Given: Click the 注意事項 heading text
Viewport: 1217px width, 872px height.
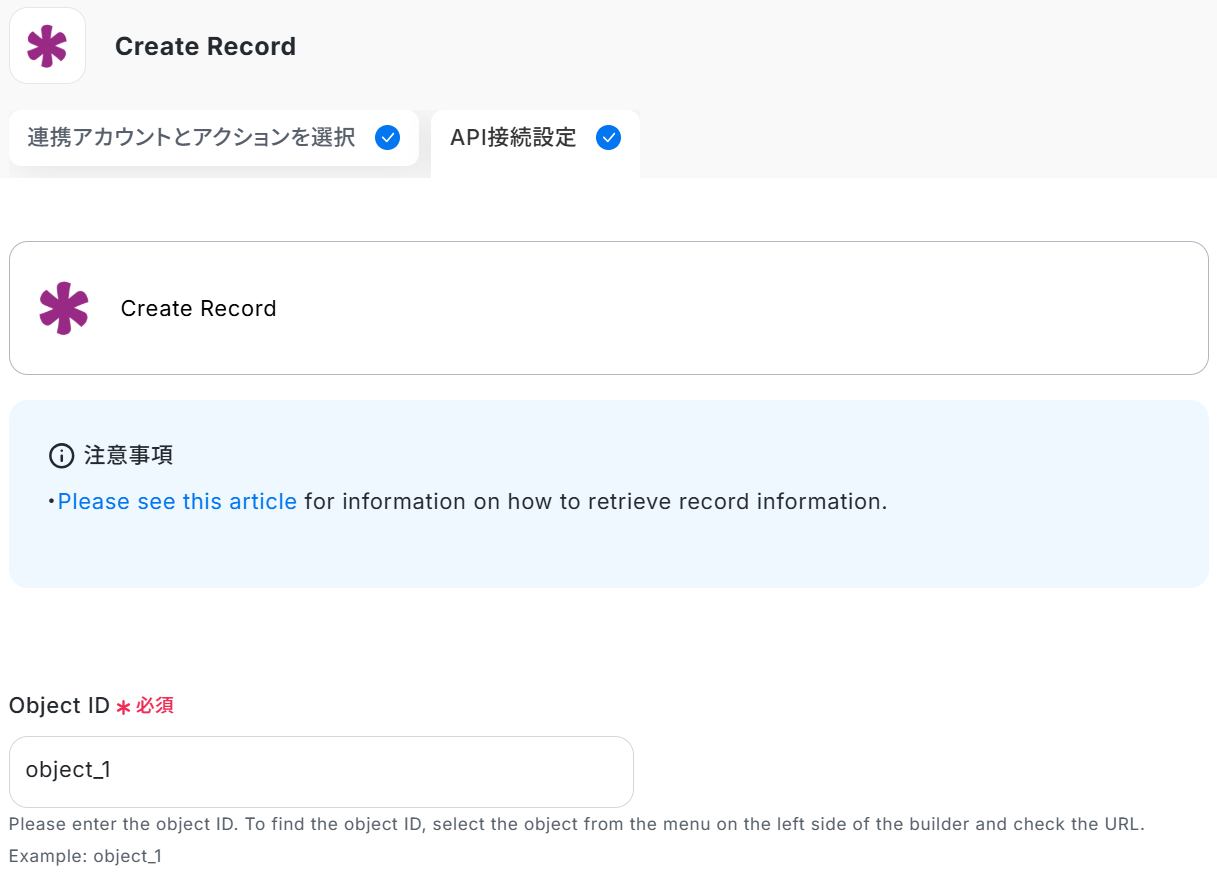Looking at the screenshot, I should click(x=128, y=456).
